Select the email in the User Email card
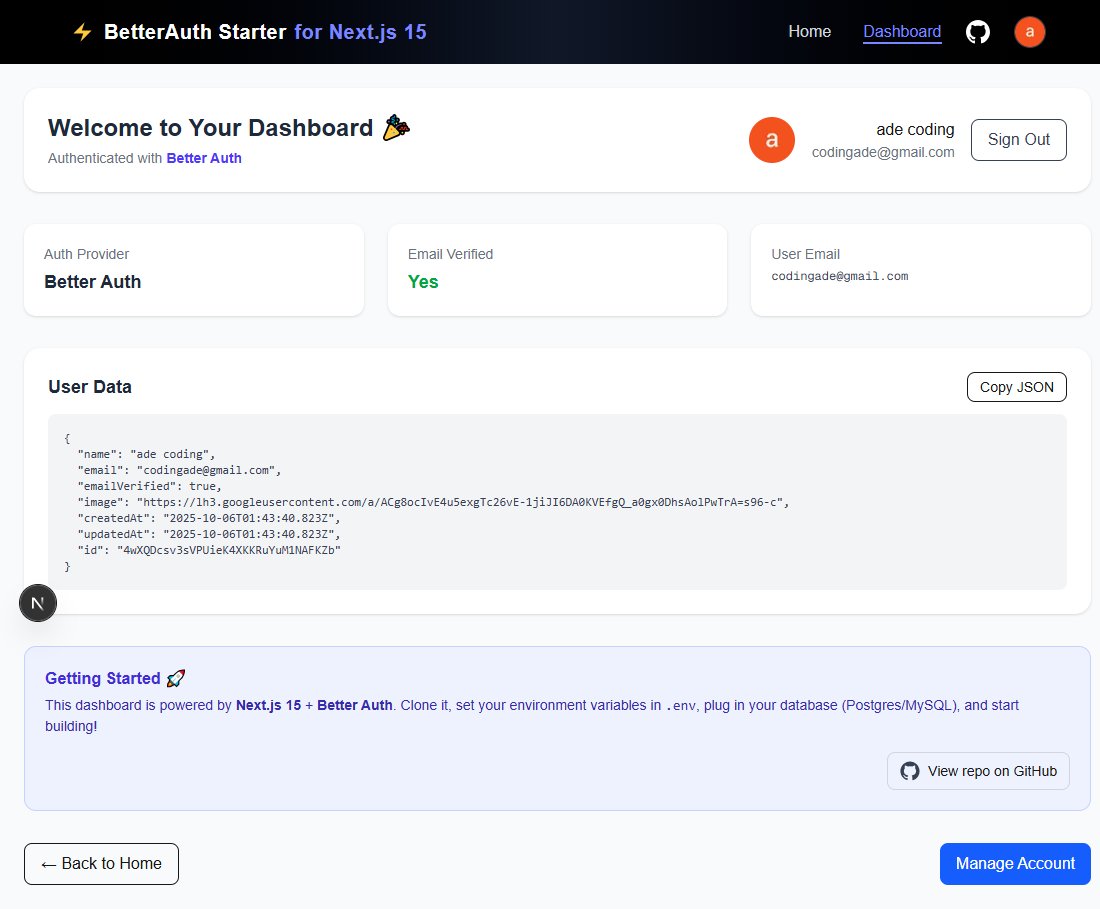Image resolution: width=1100 pixels, height=909 pixels. [840, 276]
